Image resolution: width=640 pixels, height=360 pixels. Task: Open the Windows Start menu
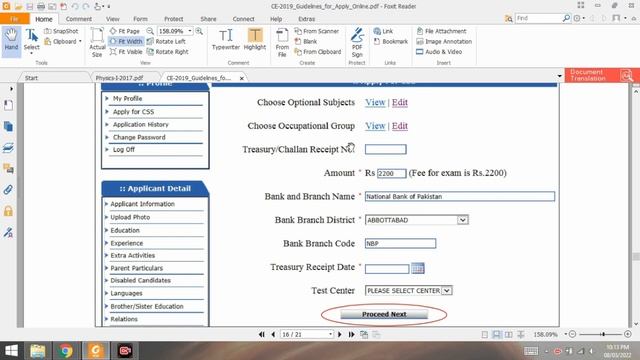[11, 351]
